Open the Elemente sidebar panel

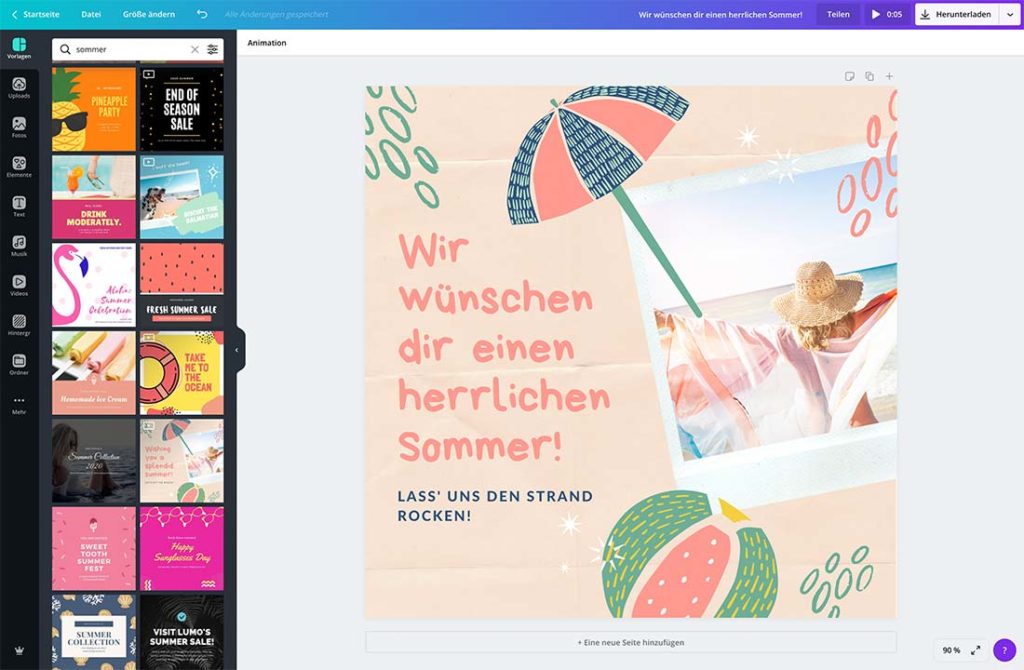(x=19, y=167)
